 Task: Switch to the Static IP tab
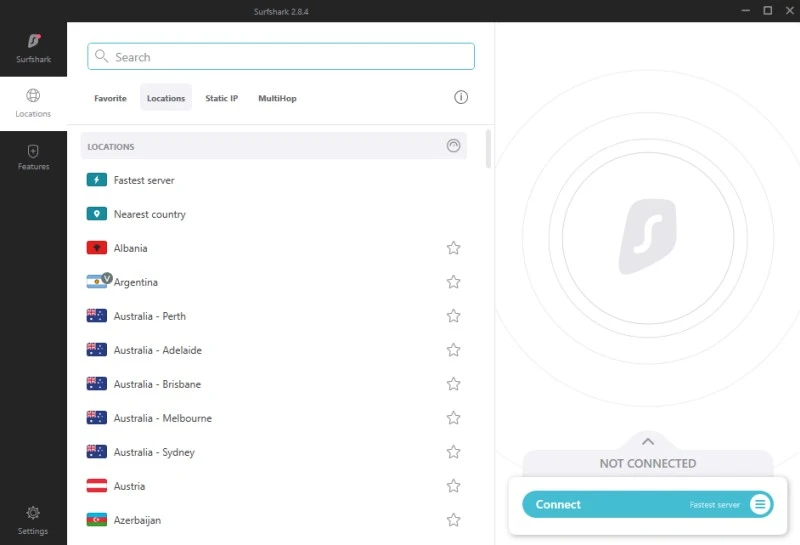221,98
